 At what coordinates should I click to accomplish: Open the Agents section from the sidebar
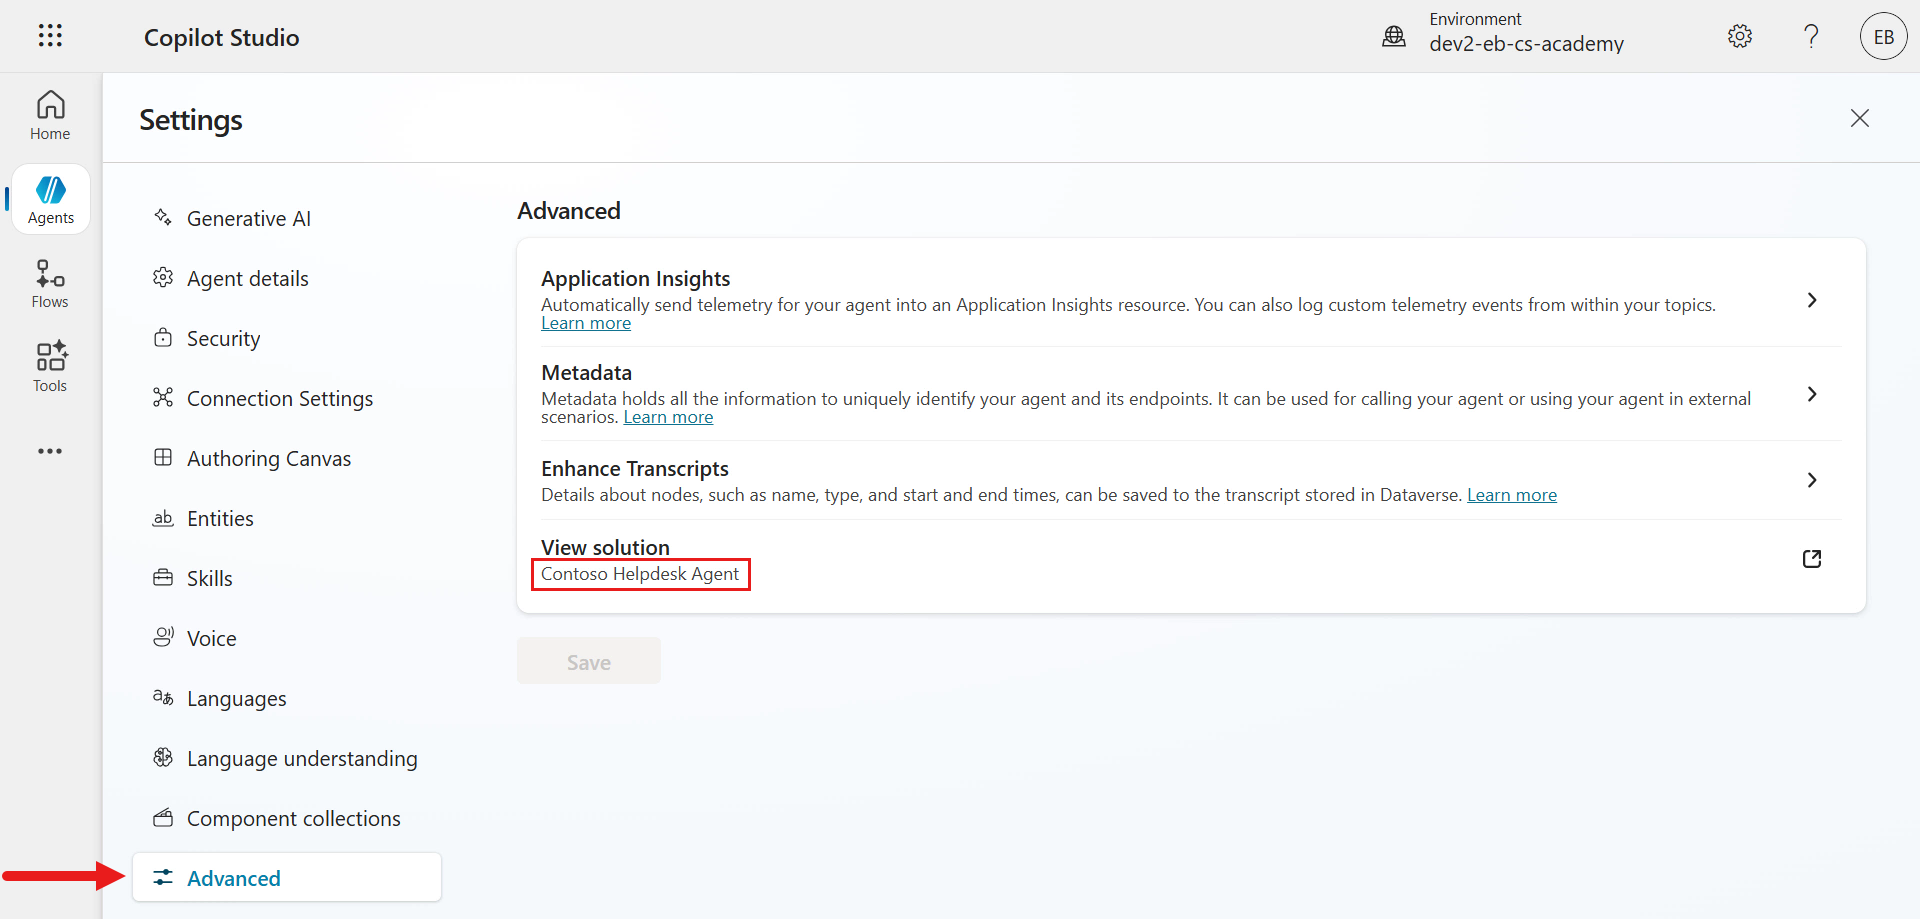50,198
